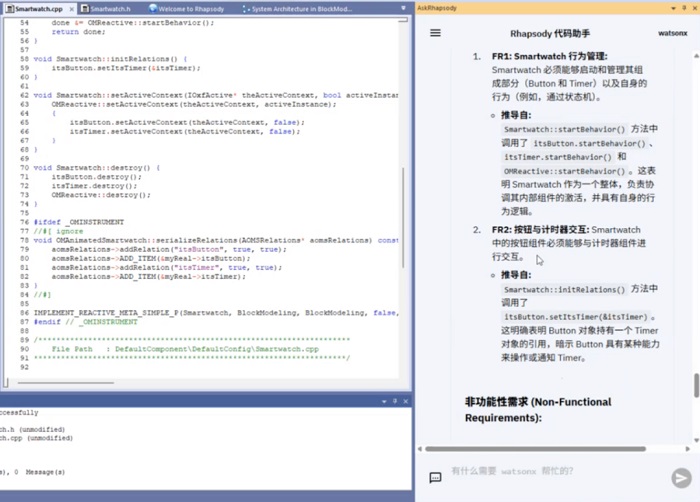Click line 86 IMPLEMENT_REACTIVE_META_SIMPLE_P macro
The width and height of the screenshot is (700, 502).
pyautogui.click(x=216, y=313)
